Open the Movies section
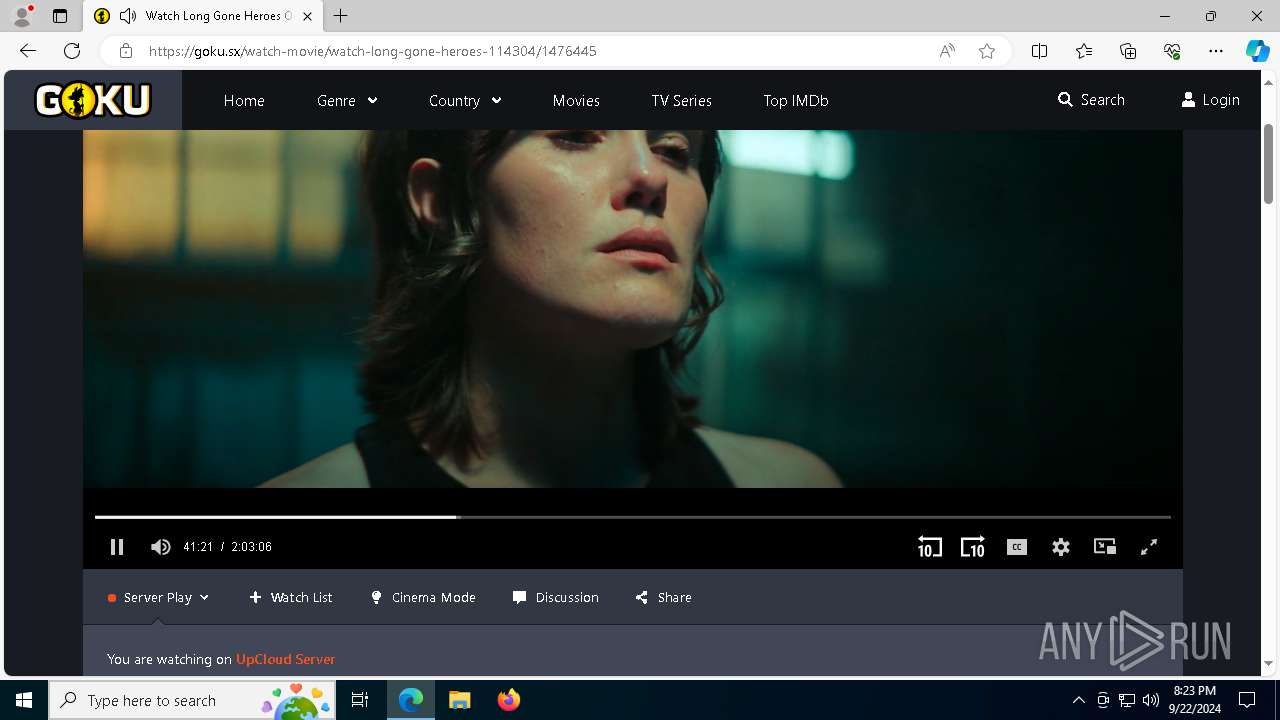 pos(576,100)
